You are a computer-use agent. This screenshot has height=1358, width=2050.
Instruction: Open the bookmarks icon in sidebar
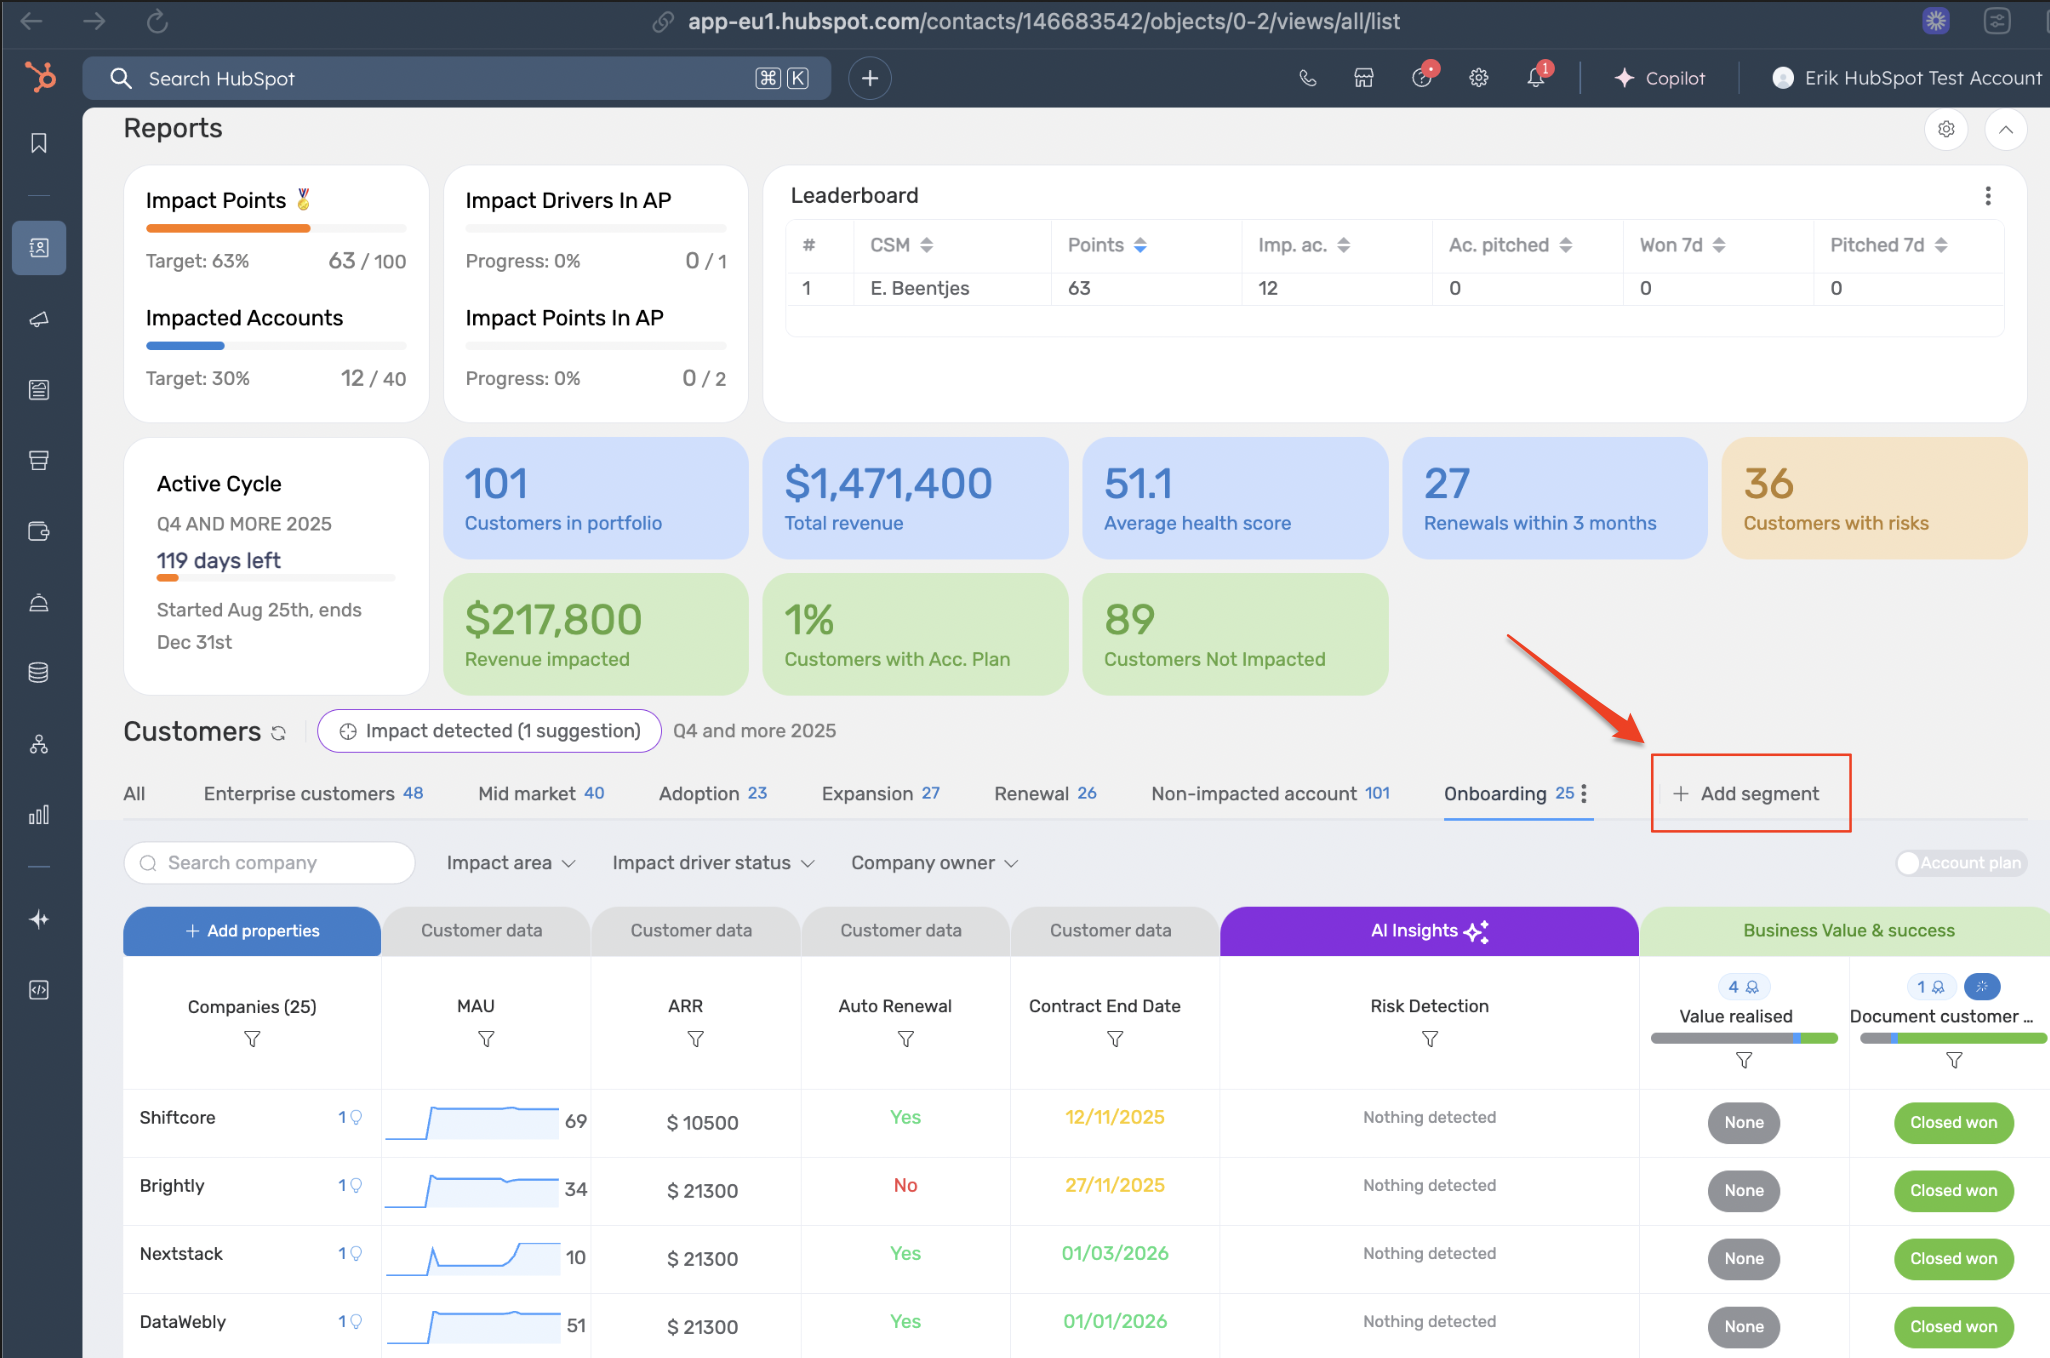tap(39, 144)
